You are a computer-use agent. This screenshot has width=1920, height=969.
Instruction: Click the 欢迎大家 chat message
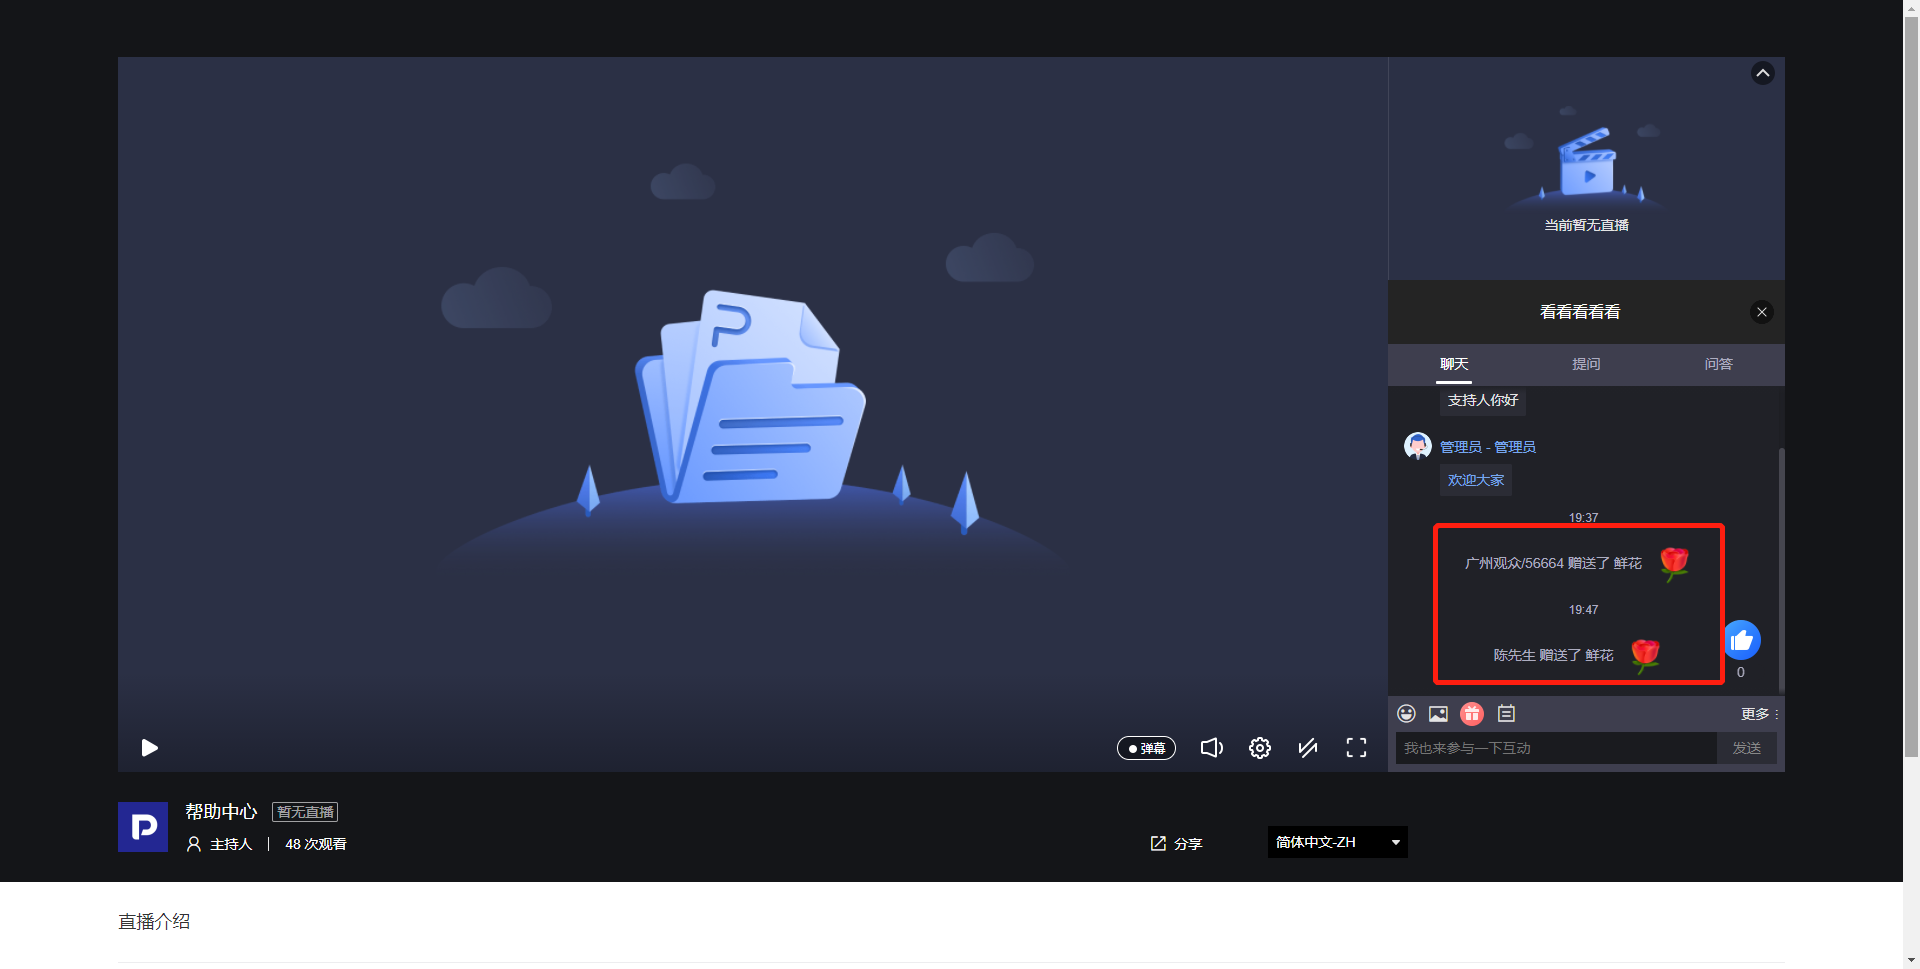pos(1476,480)
